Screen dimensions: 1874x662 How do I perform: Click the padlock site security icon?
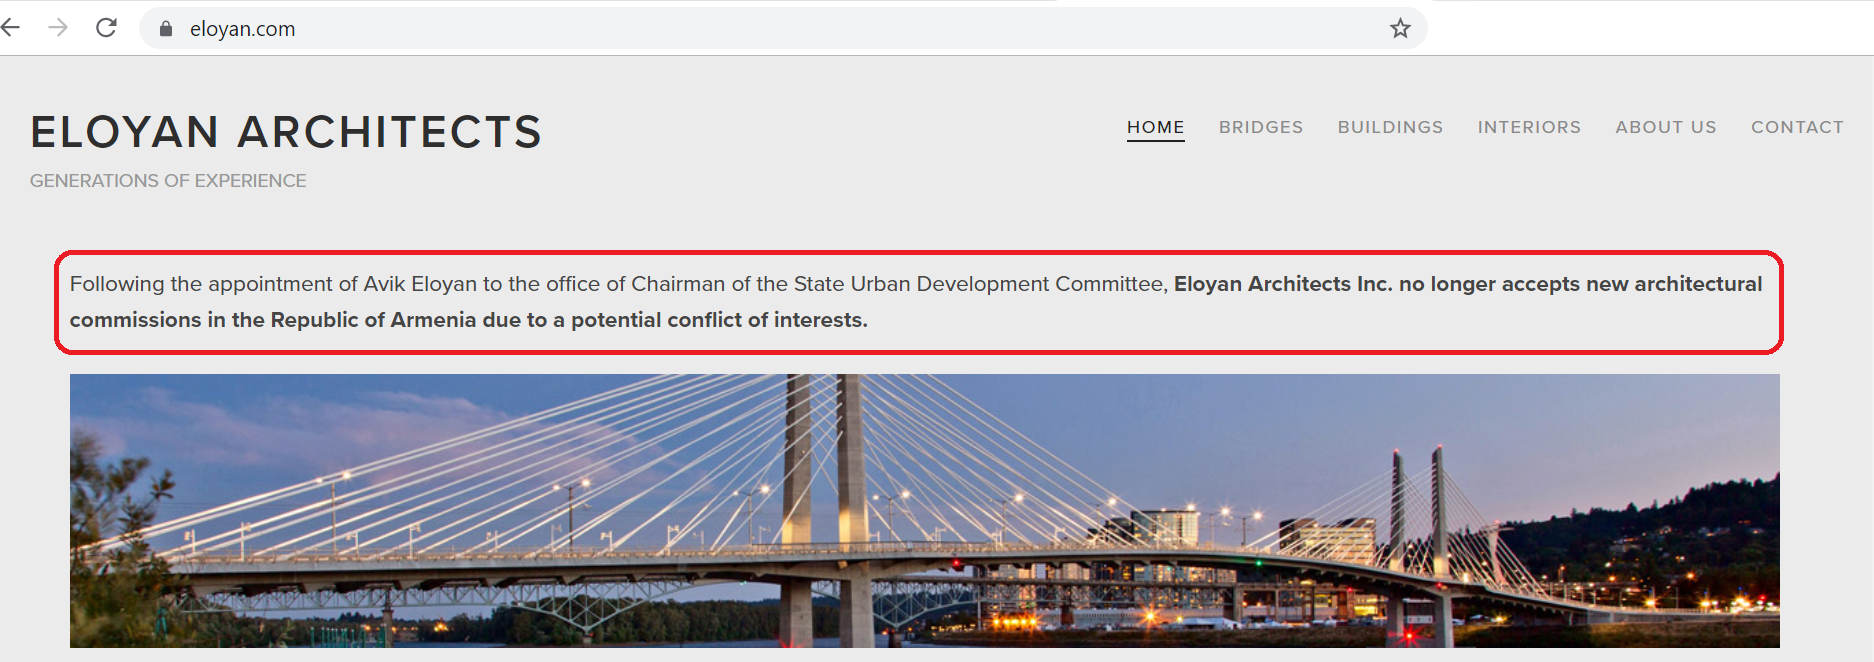tap(166, 29)
